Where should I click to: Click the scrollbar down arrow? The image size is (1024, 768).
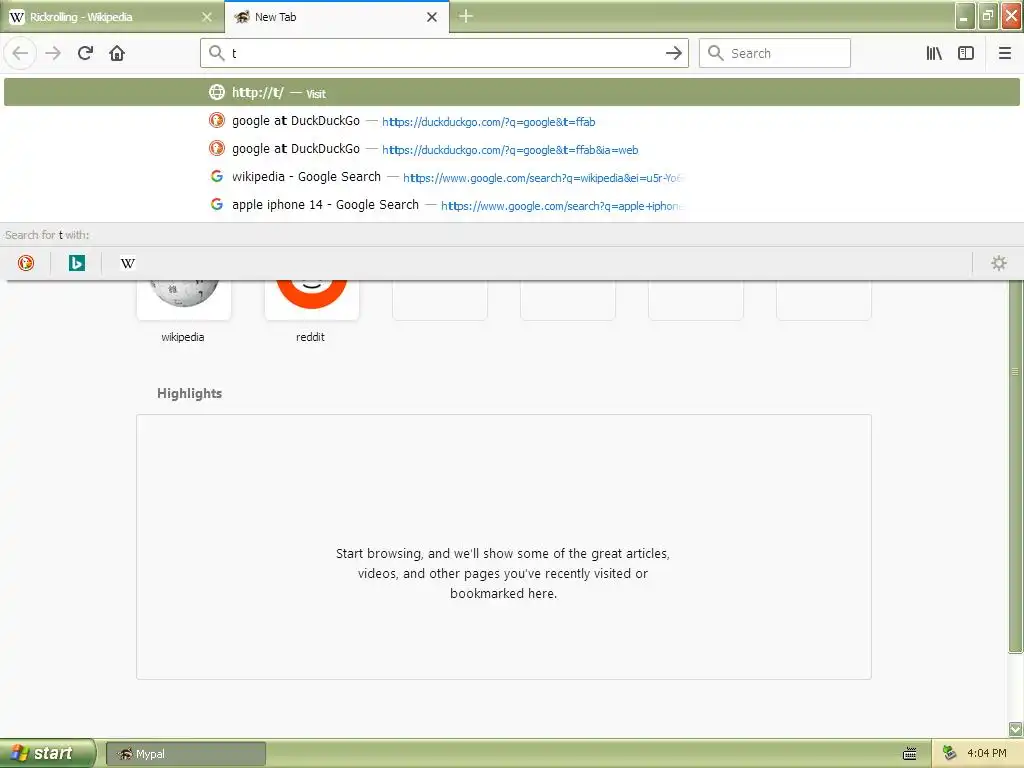click(x=1015, y=729)
